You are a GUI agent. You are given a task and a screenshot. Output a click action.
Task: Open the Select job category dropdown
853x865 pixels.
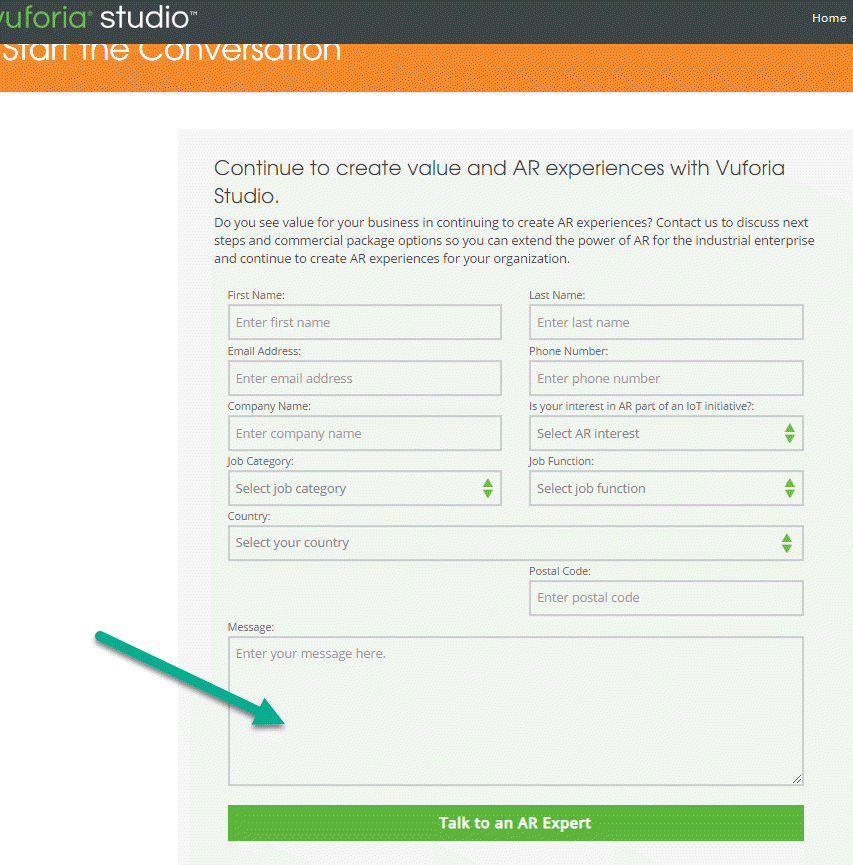click(x=364, y=489)
